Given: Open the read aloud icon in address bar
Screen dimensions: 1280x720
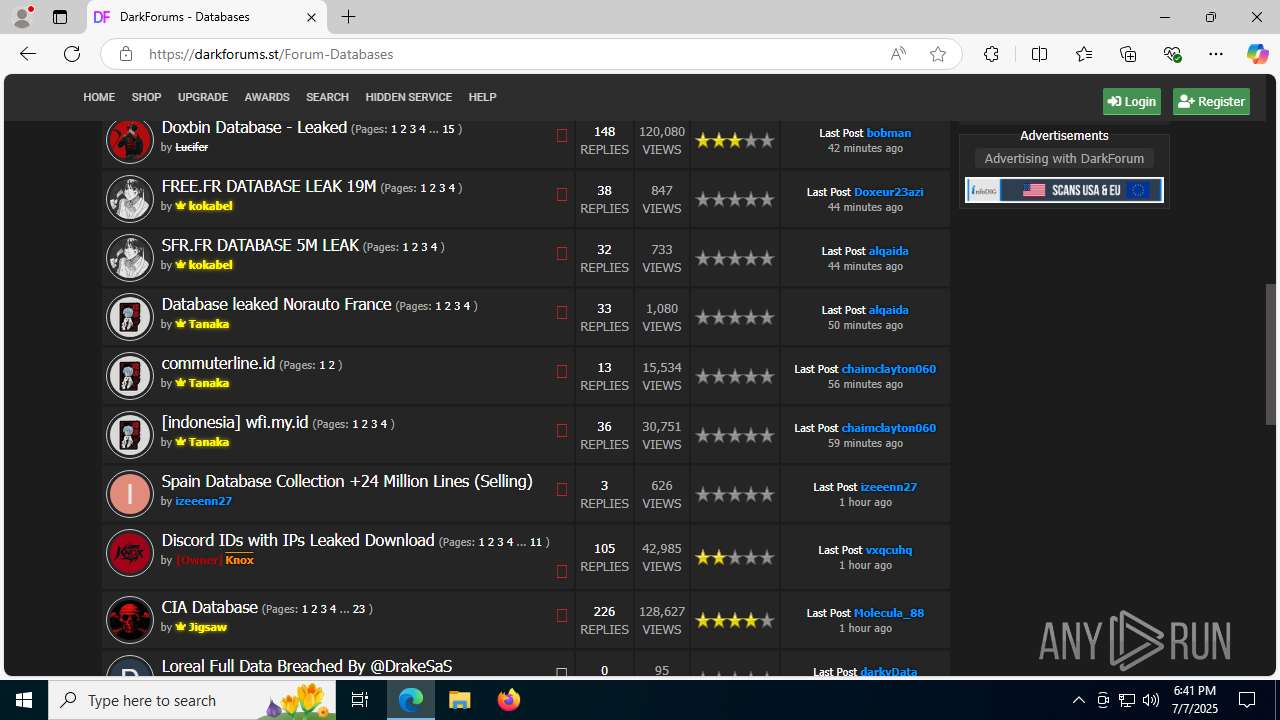Looking at the screenshot, I should click(x=898, y=54).
